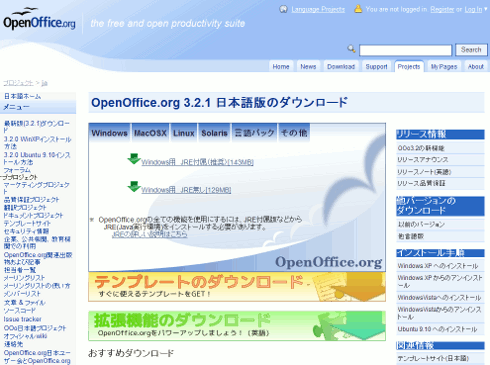Switch to the 言語パック tab
490x365 pixels.
point(254,133)
